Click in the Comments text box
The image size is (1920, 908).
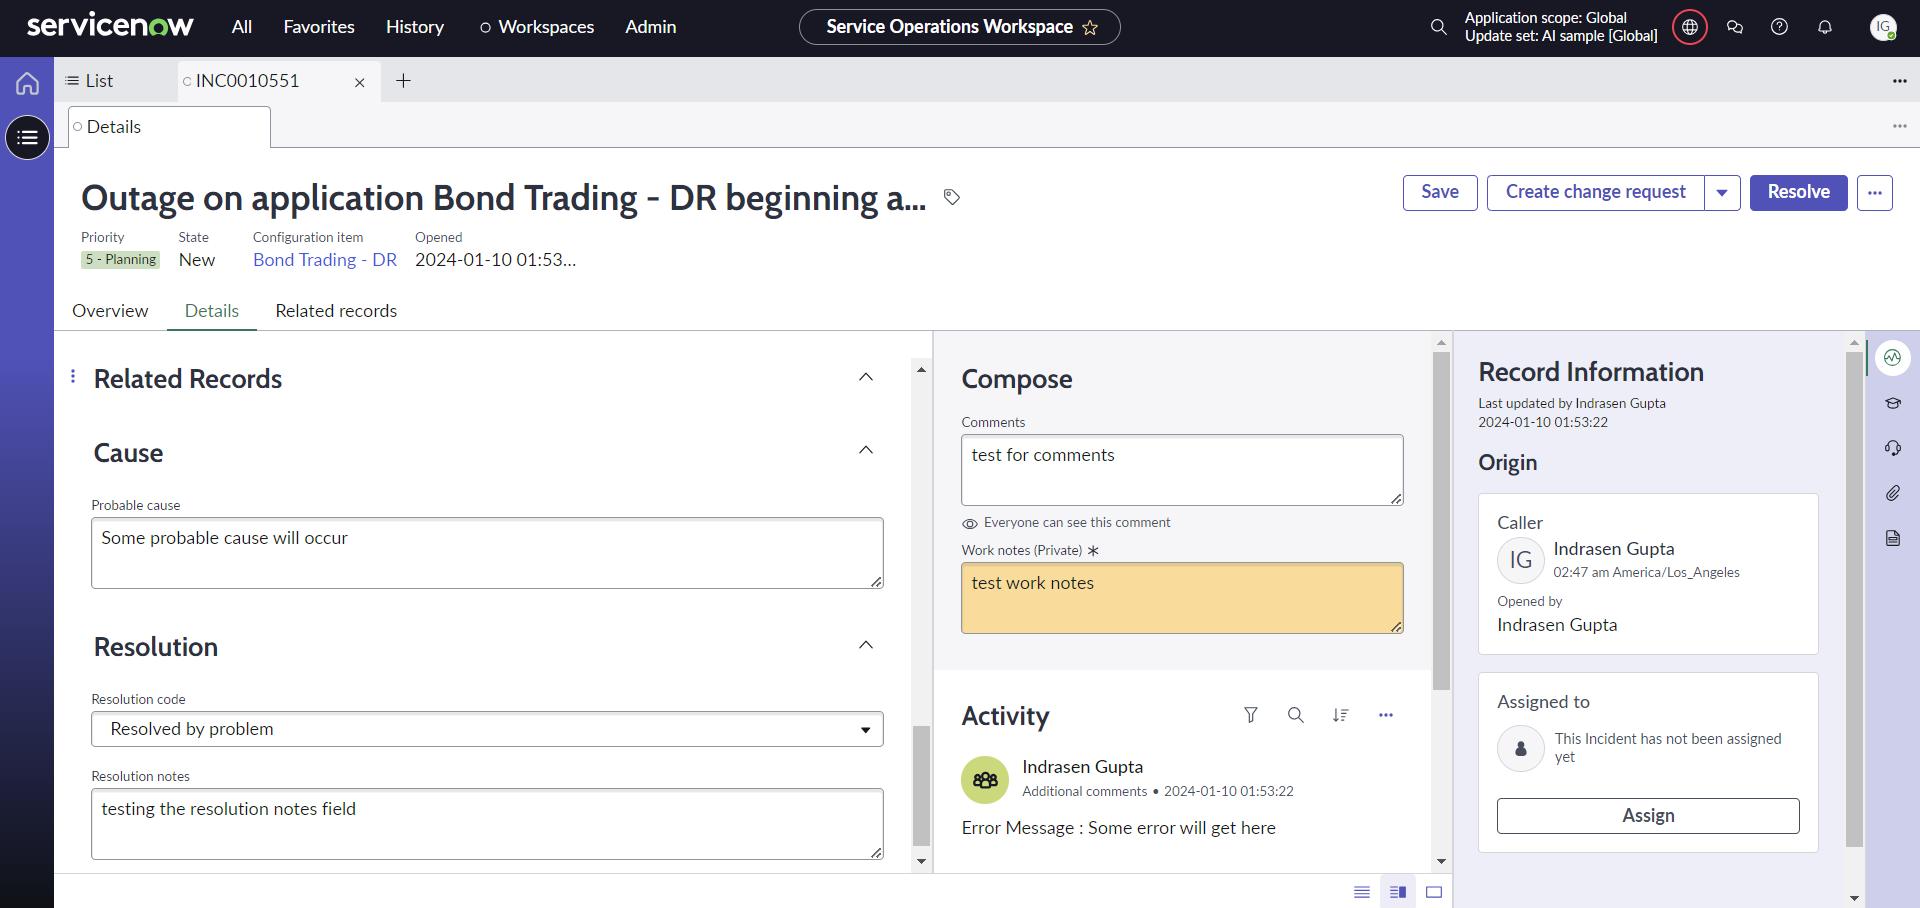click(x=1182, y=470)
